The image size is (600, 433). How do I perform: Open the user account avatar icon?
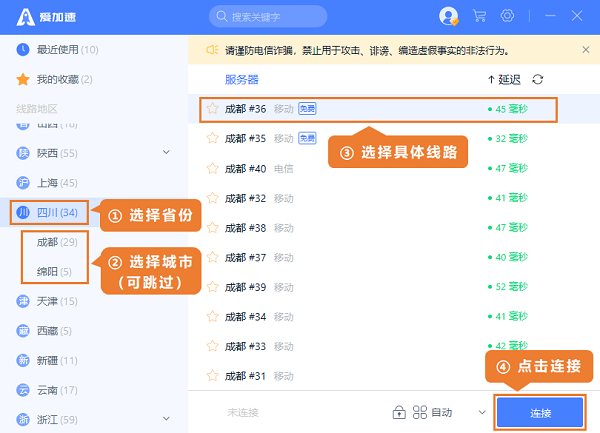[448, 16]
